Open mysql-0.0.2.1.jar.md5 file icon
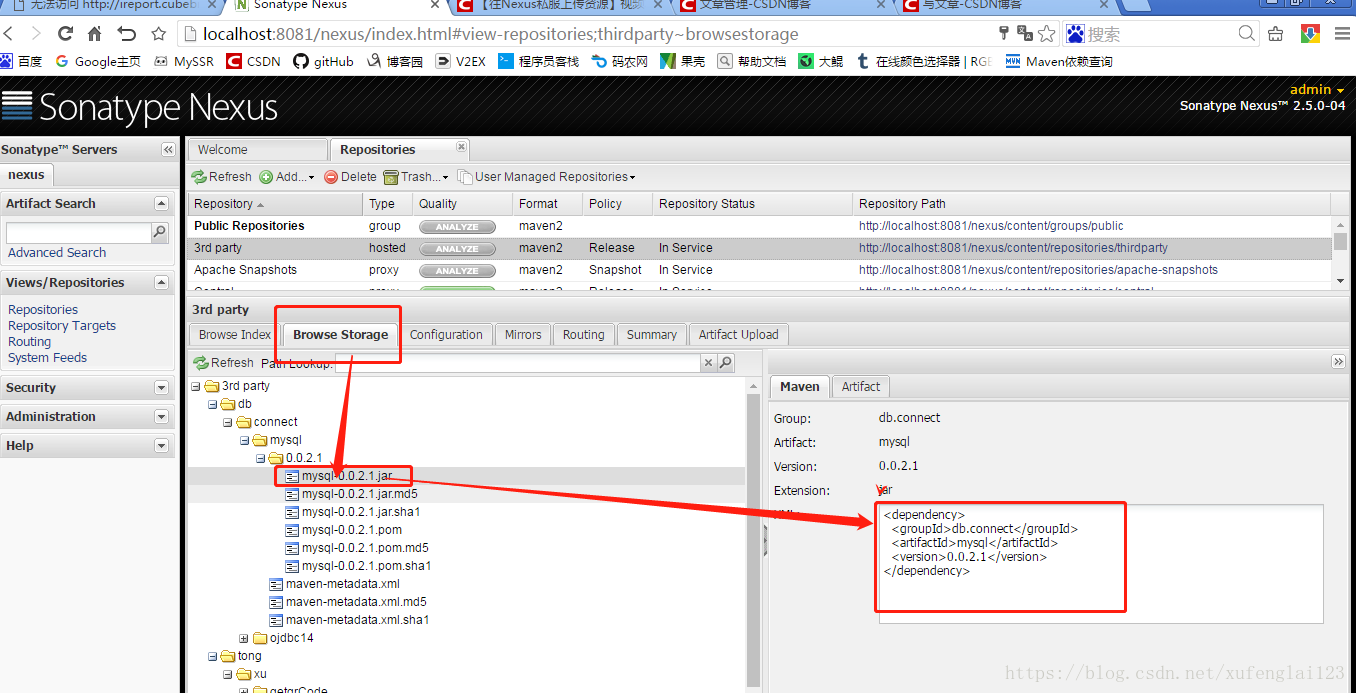The image size is (1356, 693). [292, 494]
